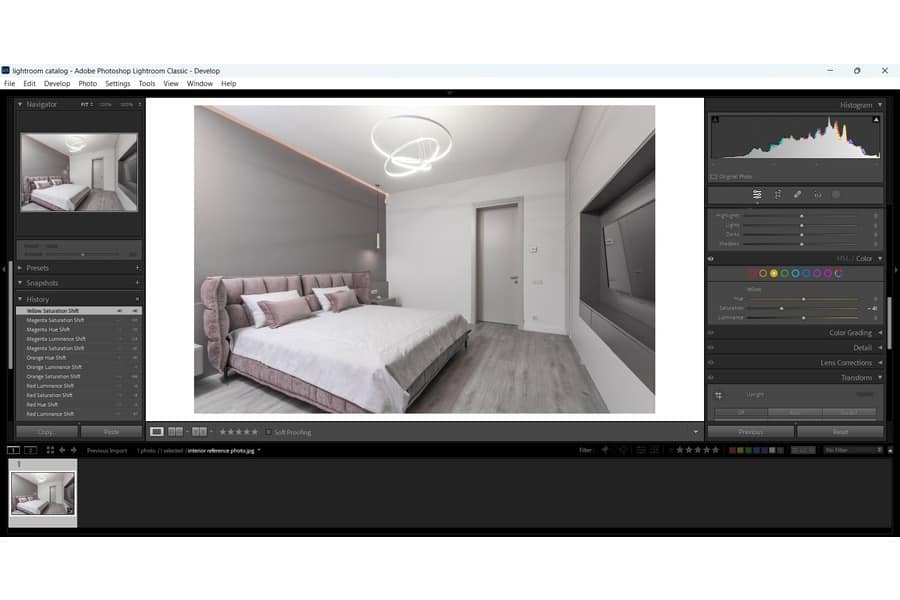This screenshot has height=600, width=900.
Task: Toggle highlight clipping indicator in Histogram
Action: click(876, 119)
